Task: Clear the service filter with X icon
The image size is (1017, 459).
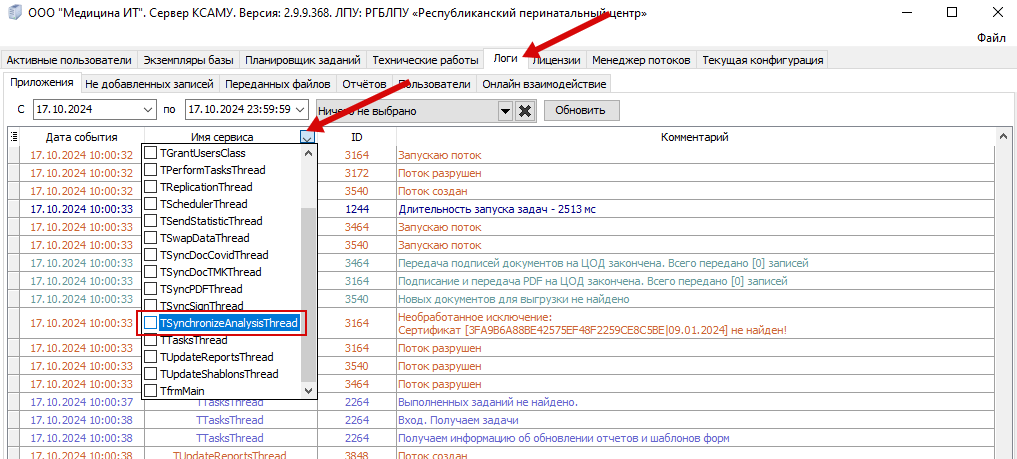Action: (x=525, y=111)
